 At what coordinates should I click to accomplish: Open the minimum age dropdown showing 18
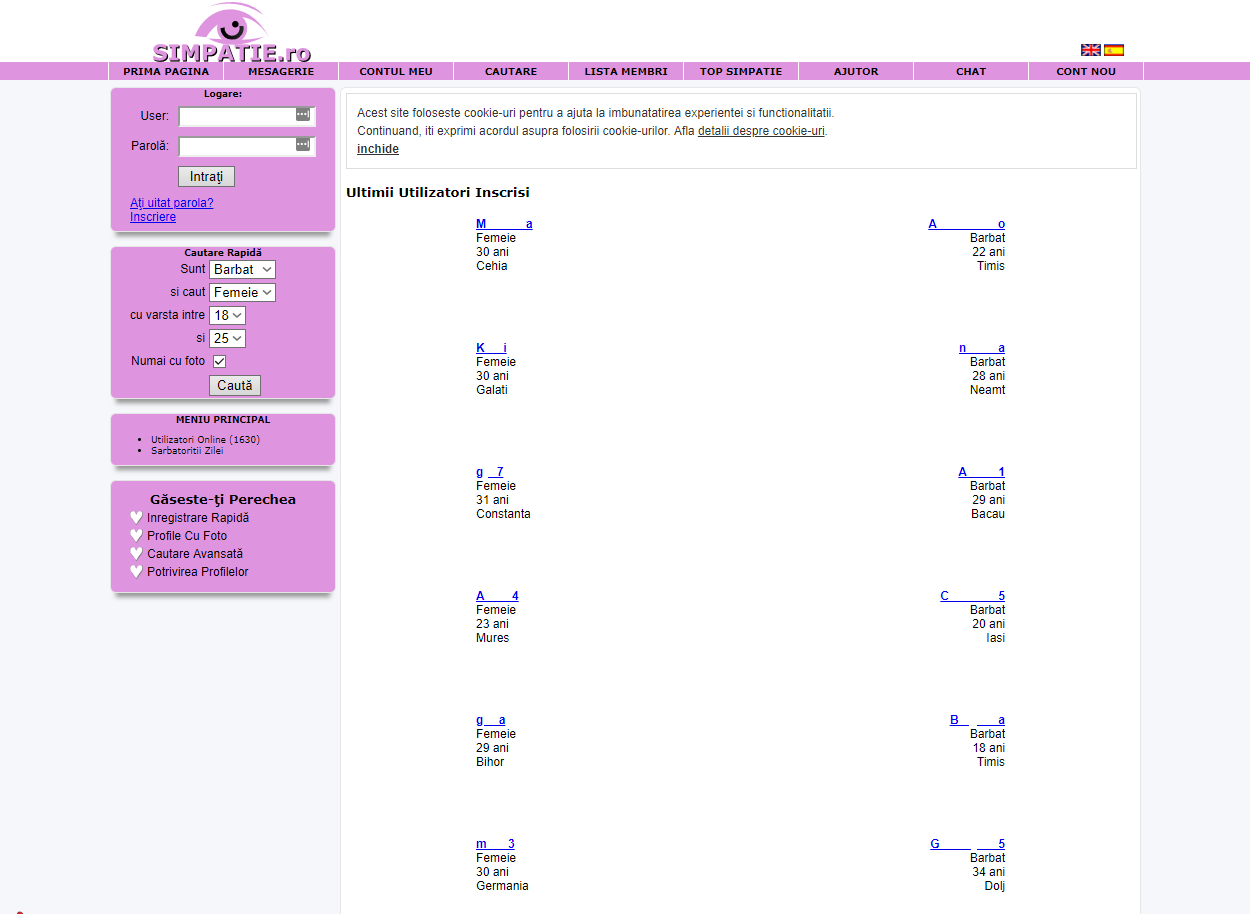(227, 316)
